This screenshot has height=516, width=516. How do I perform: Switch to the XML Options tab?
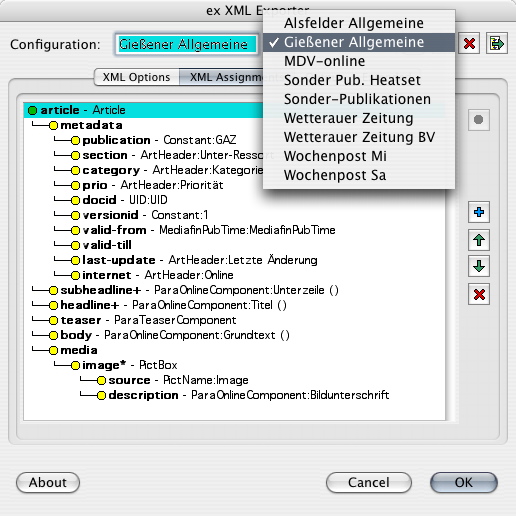pos(137,77)
